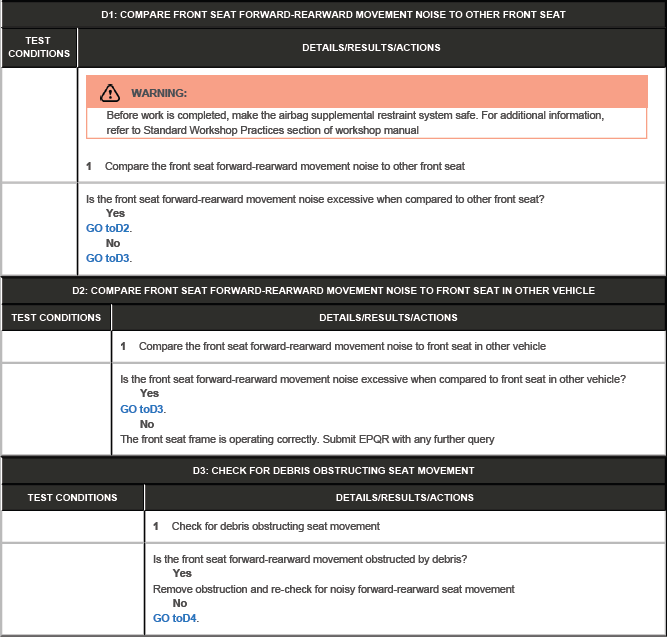Viewport: 669px width, 638px height.
Task: Select the D1 section title header
Action: pyautogui.click(x=333, y=15)
